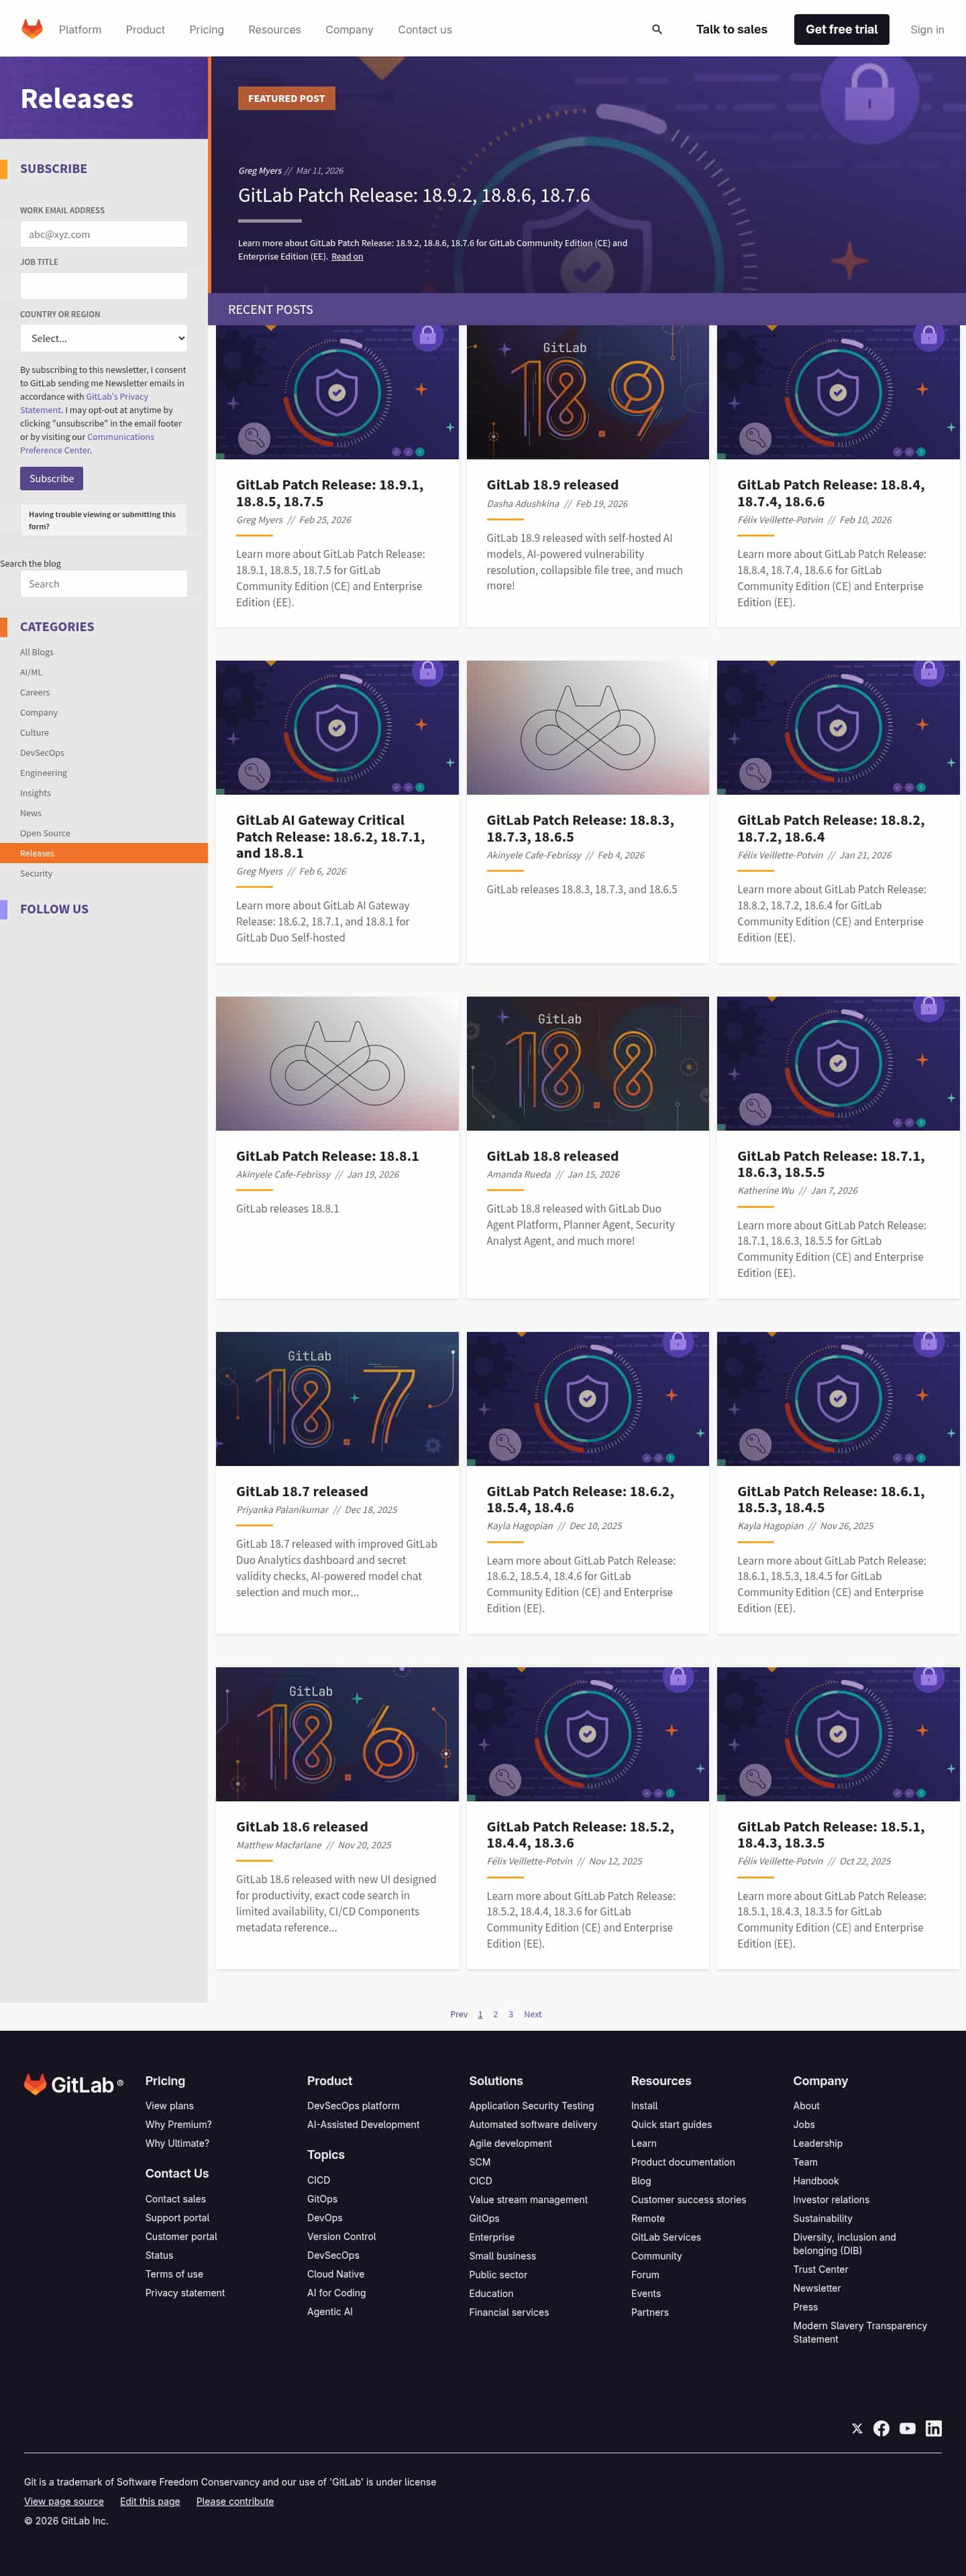Click Sign in
The width and height of the screenshot is (966, 2576).
(x=927, y=30)
